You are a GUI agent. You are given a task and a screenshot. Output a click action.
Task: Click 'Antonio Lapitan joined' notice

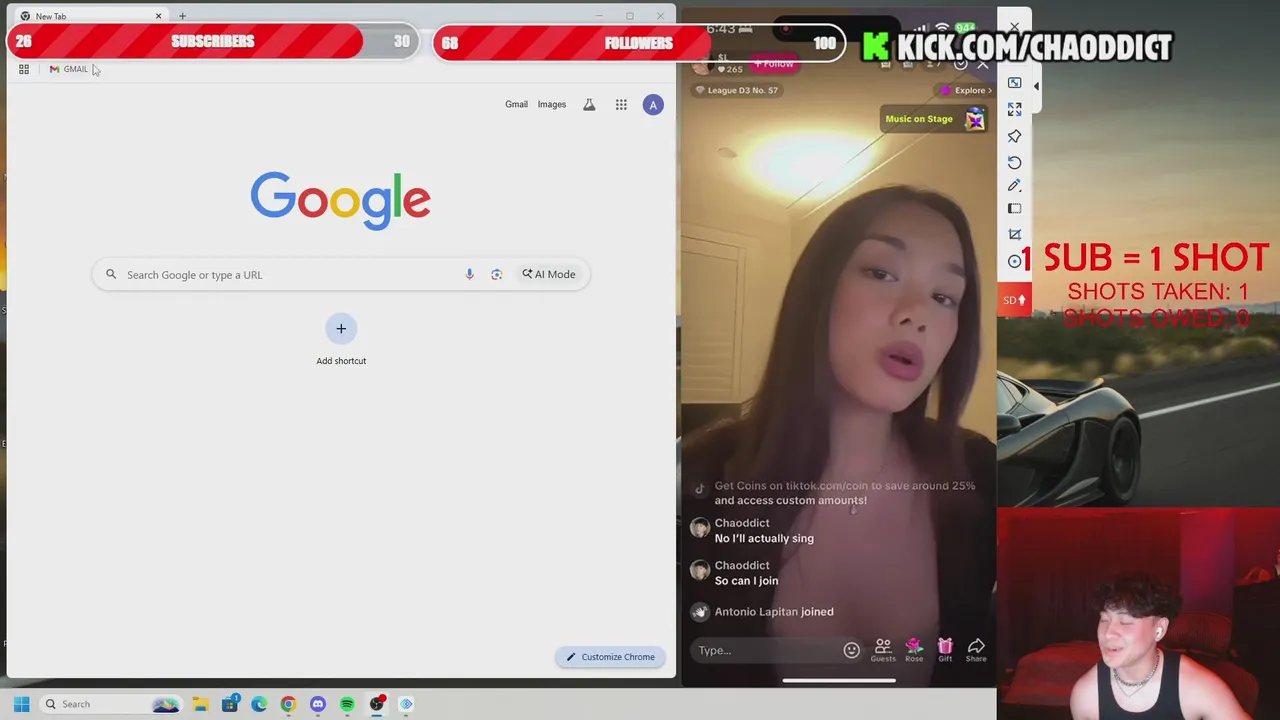774,612
